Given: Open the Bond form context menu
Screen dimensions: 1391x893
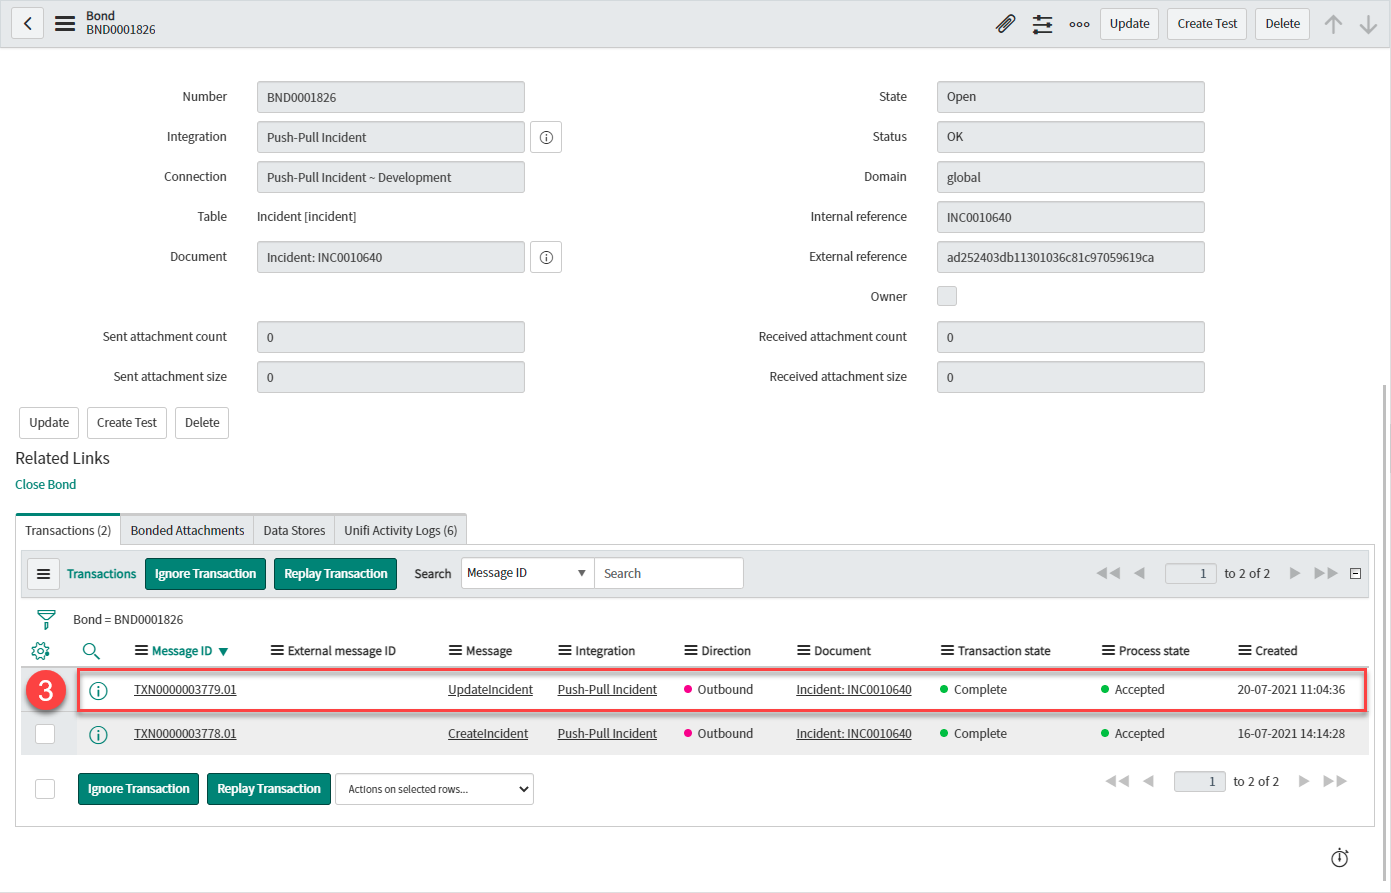Looking at the screenshot, I should (65, 23).
